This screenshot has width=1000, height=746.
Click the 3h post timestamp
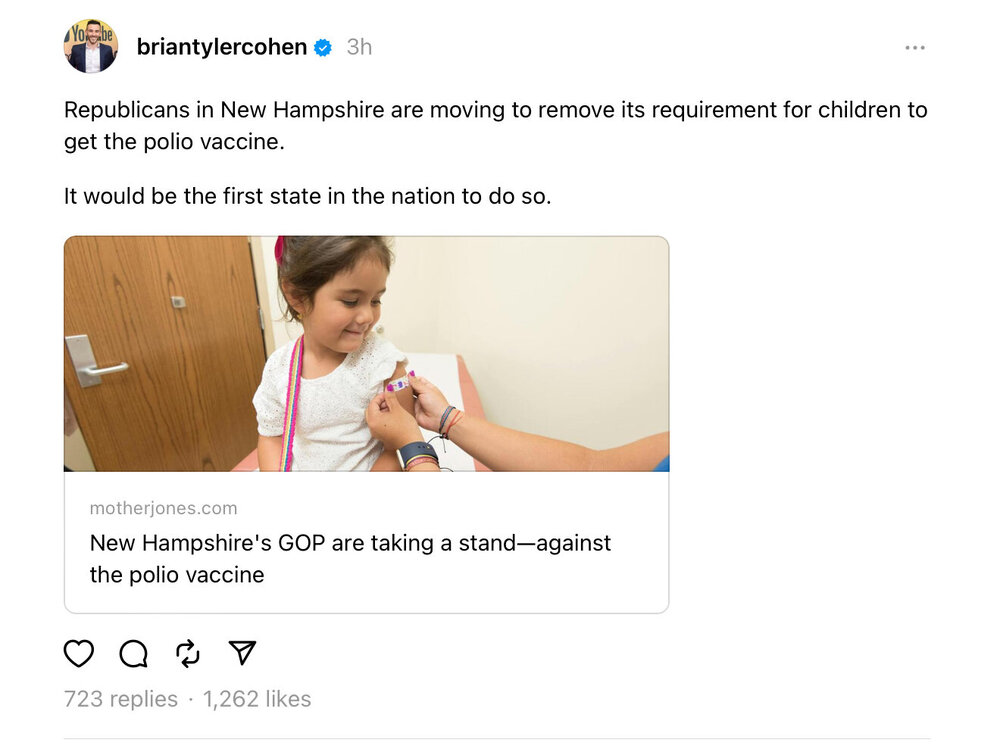click(x=359, y=47)
